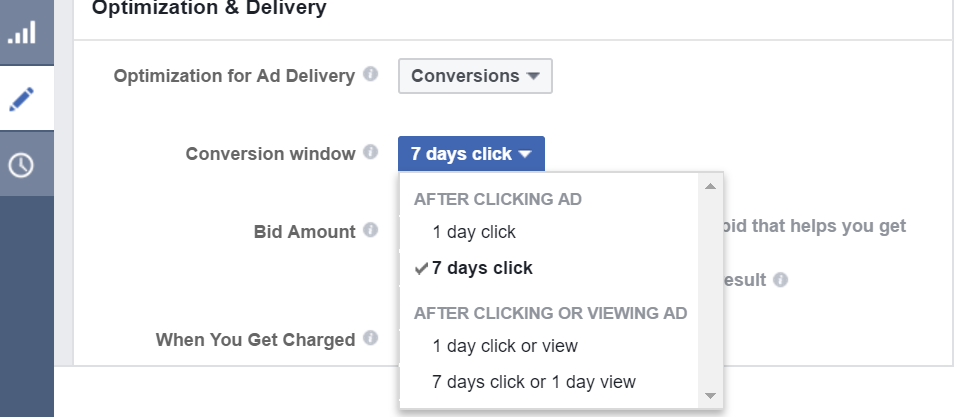Click info icon beside Optimization for Ad Delivery
This screenshot has width=954, height=417.
click(x=371, y=74)
